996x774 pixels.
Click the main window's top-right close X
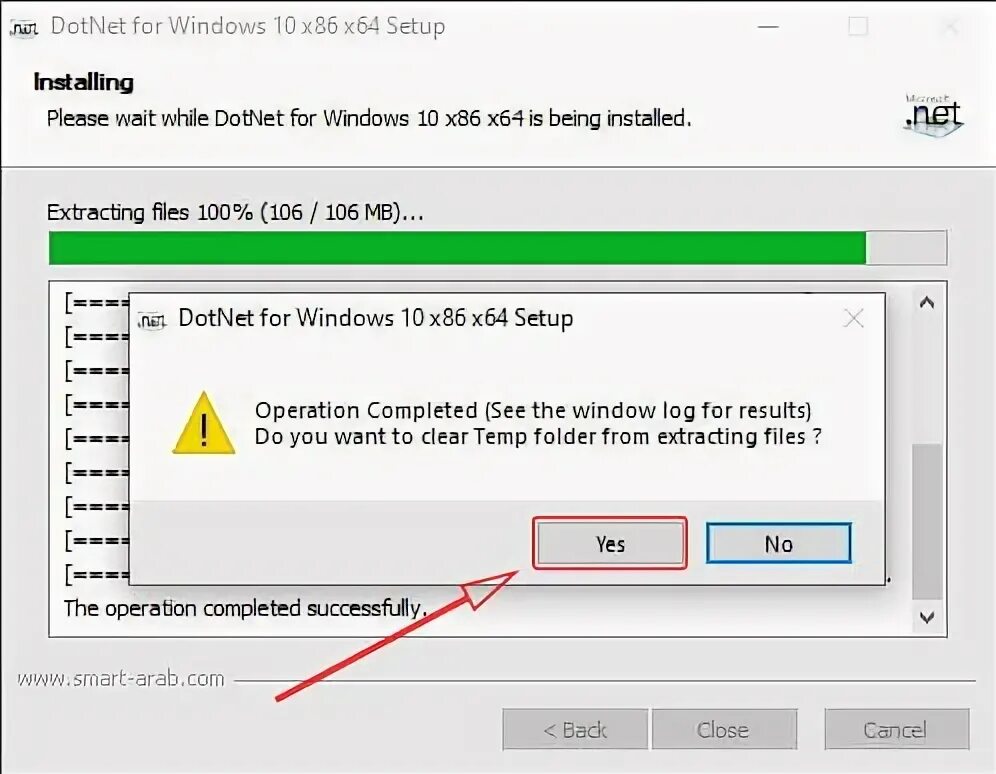pos(951,27)
